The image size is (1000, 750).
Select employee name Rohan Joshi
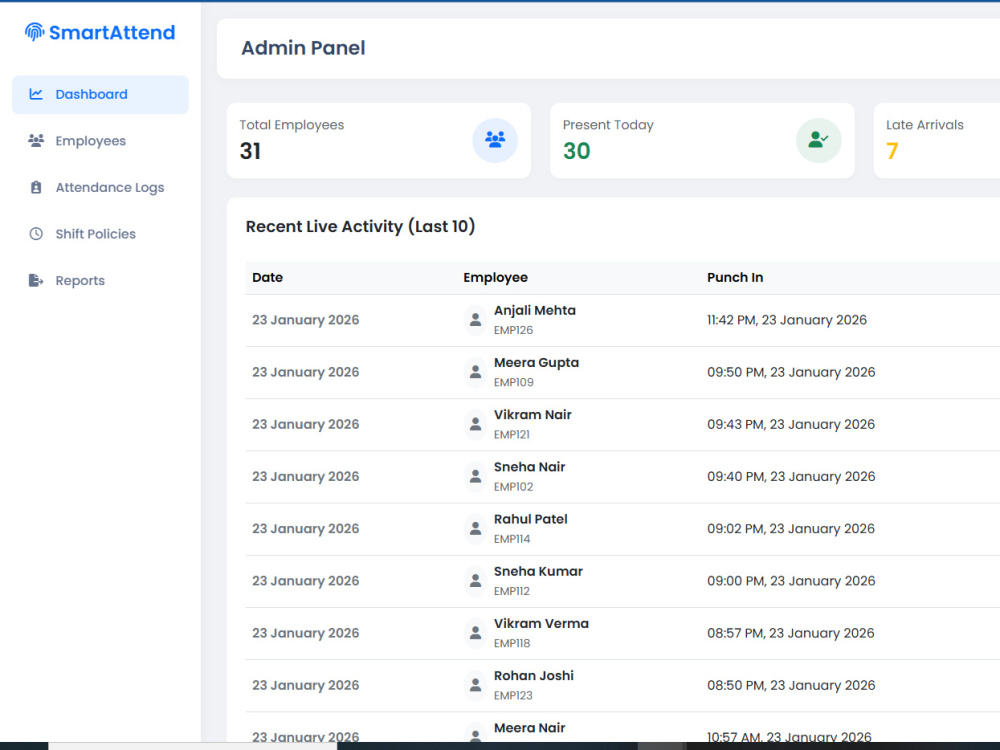534,677
